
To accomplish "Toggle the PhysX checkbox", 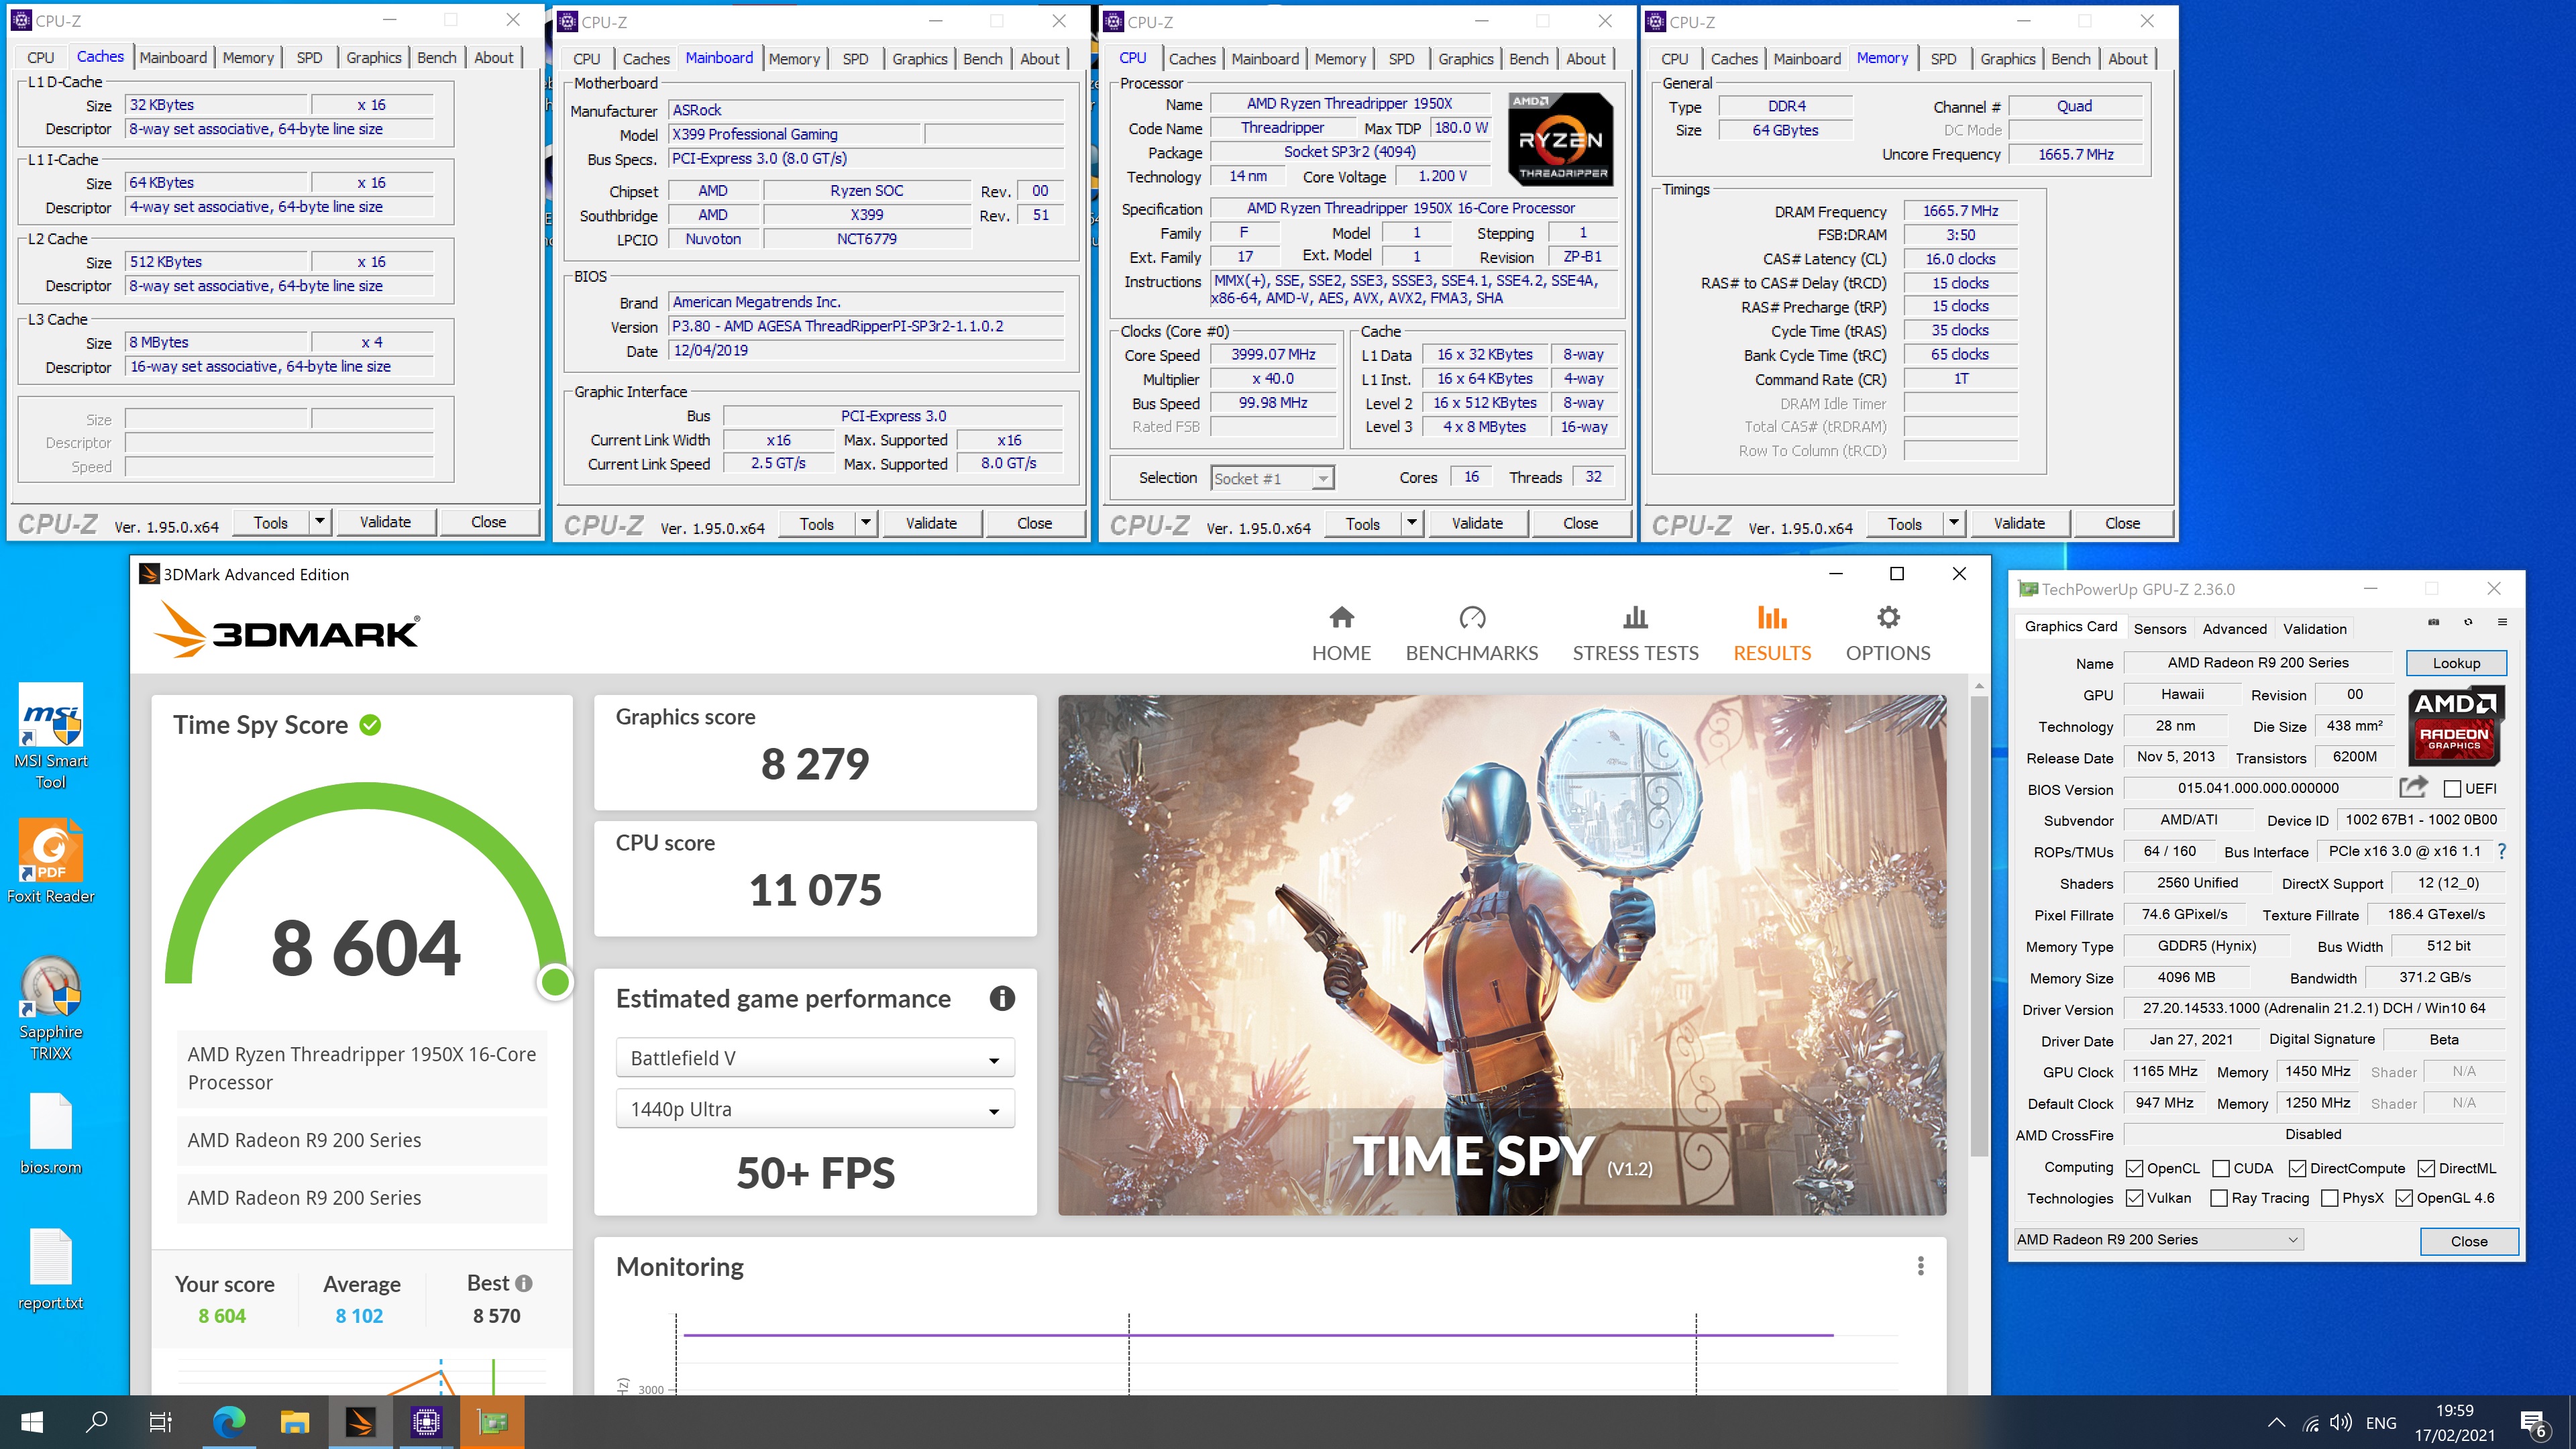I will (x=2329, y=1198).
